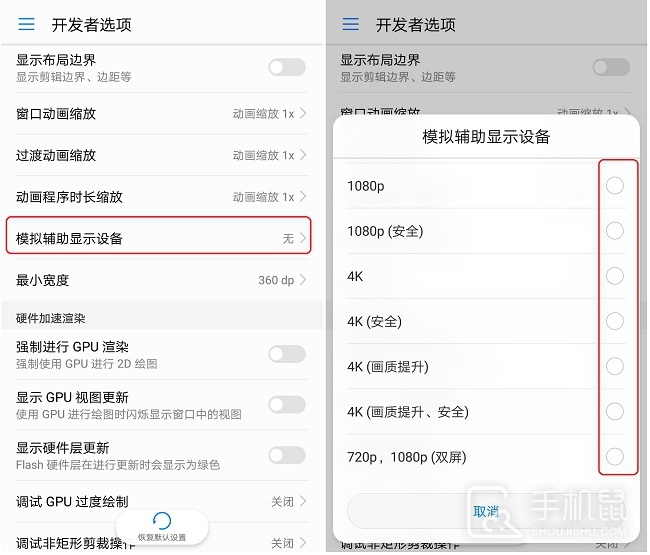Enable 强制进行 GPU 渲染 switch
Screen dimensions: 650x555
(x=287, y=354)
